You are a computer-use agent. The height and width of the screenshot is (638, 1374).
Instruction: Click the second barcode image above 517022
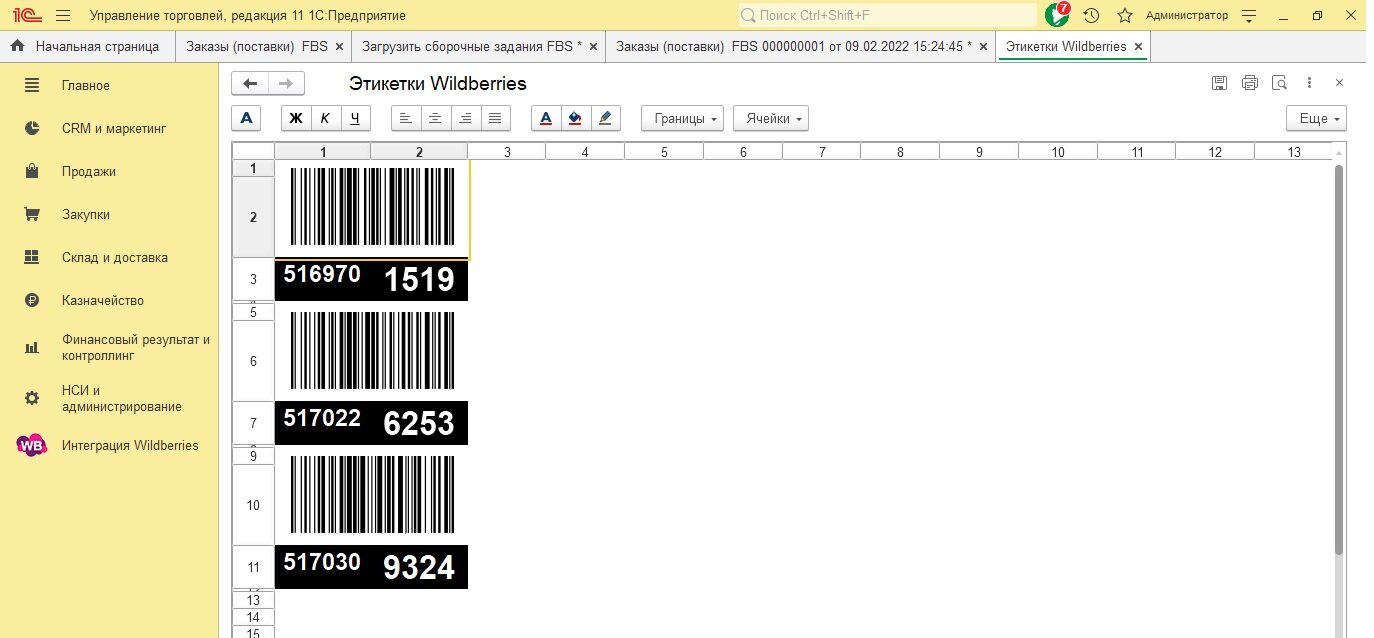coord(372,351)
